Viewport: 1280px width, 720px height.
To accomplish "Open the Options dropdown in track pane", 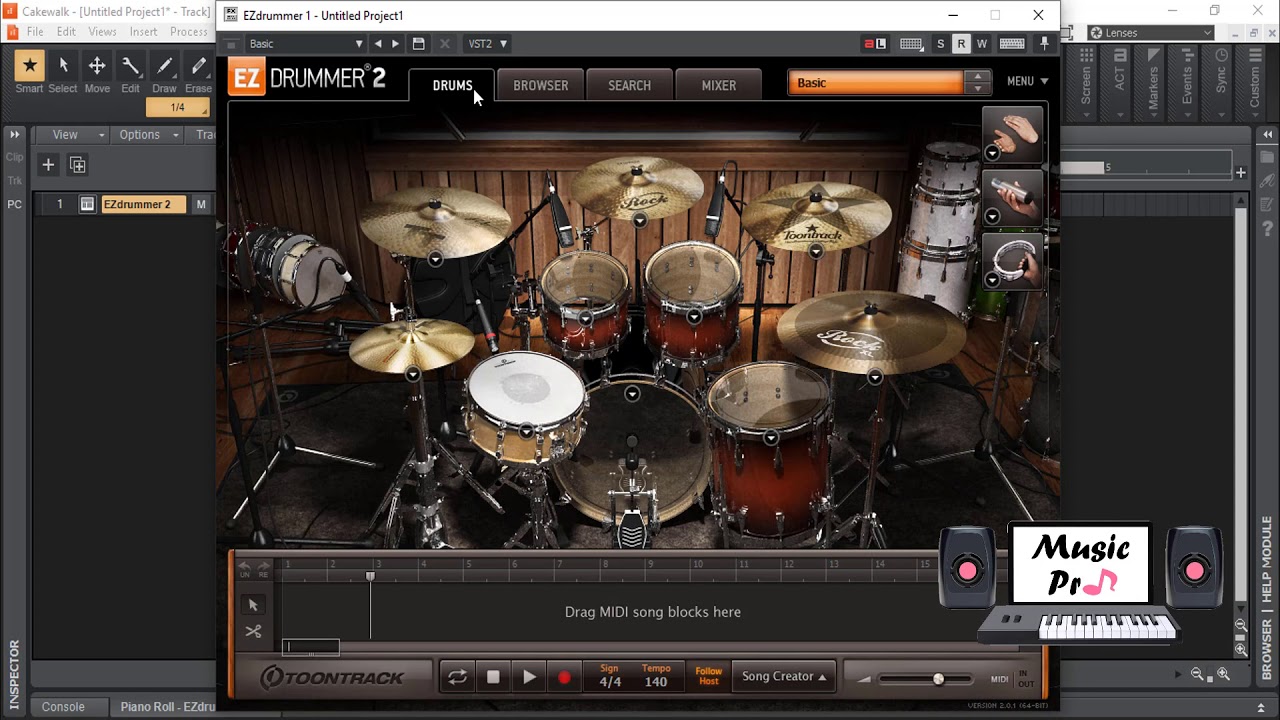I will [149, 134].
